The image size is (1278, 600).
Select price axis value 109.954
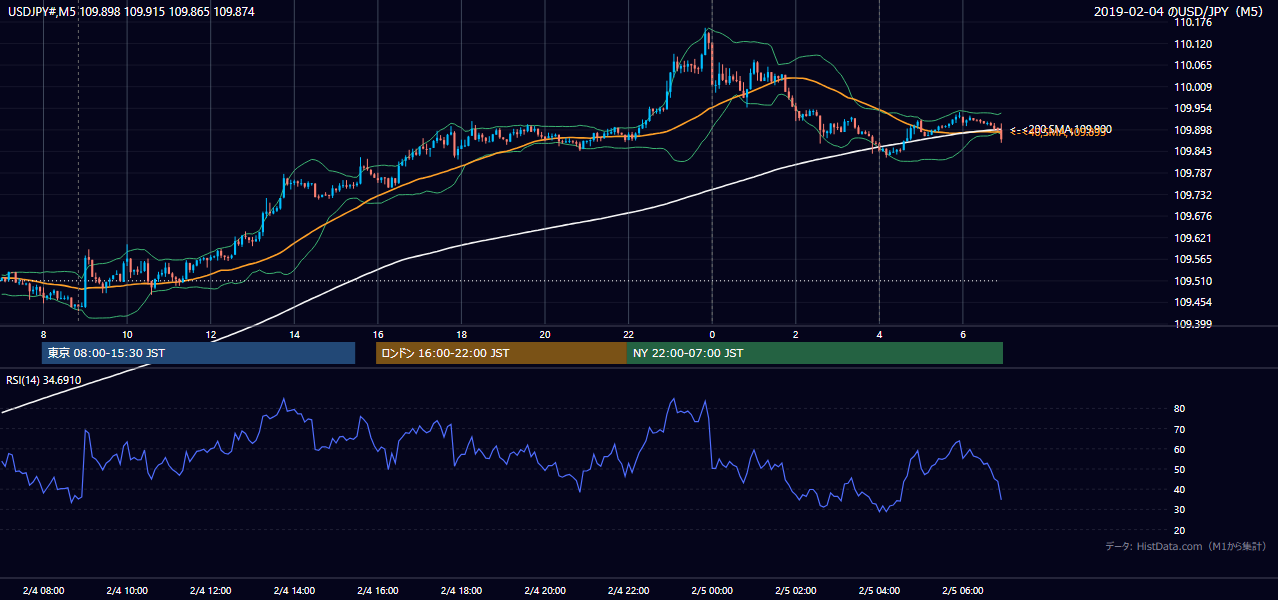pyautogui.click(x=1194, y=108)
